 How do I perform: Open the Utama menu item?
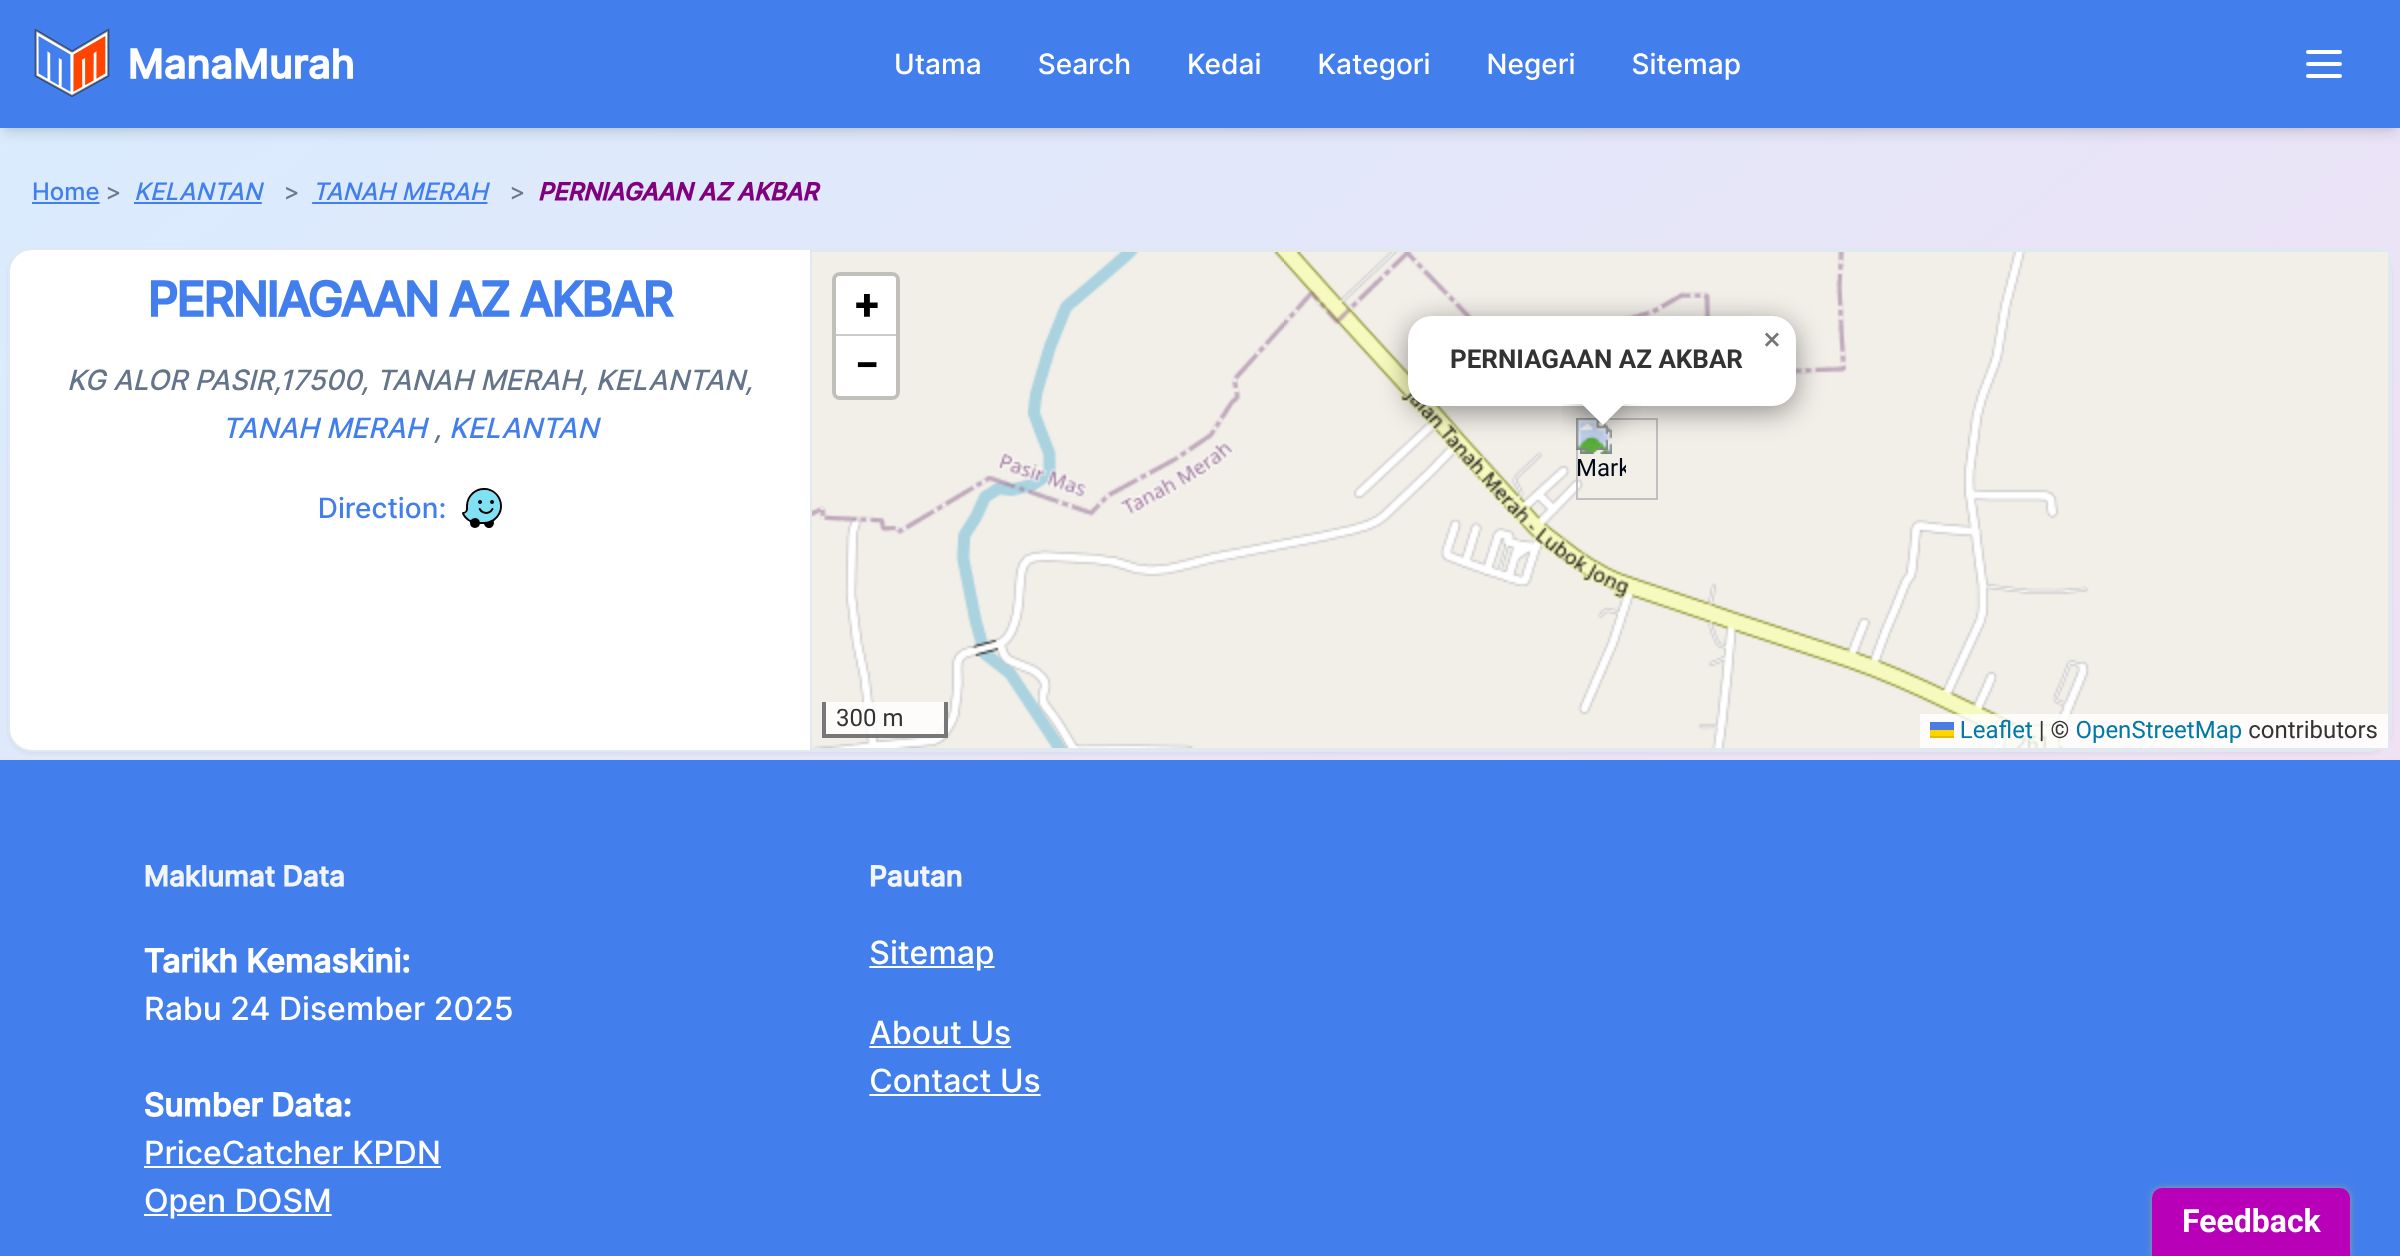pos(937,64)
